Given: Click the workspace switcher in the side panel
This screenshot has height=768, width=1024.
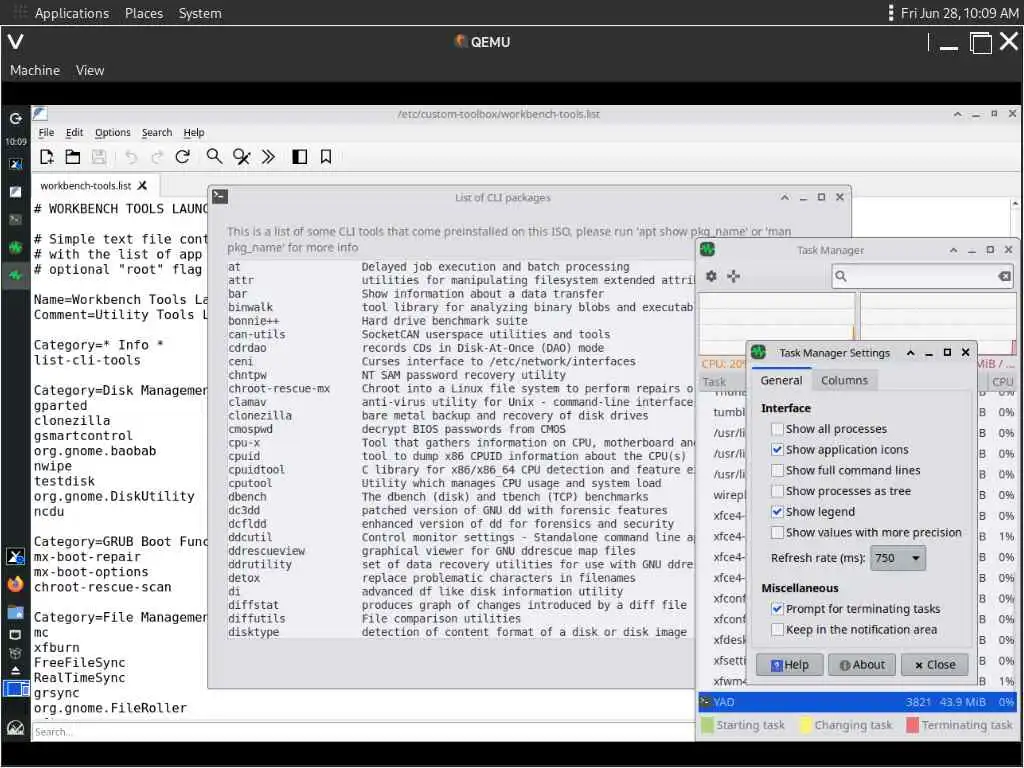Looking at the screenshot, I should tap(16, 689).
